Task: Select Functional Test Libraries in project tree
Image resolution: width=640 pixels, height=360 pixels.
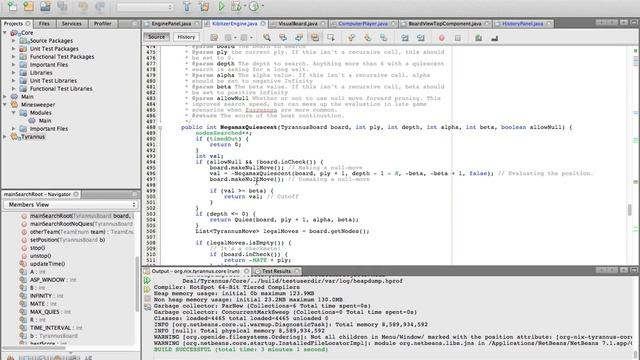Action: pos(61,89)
